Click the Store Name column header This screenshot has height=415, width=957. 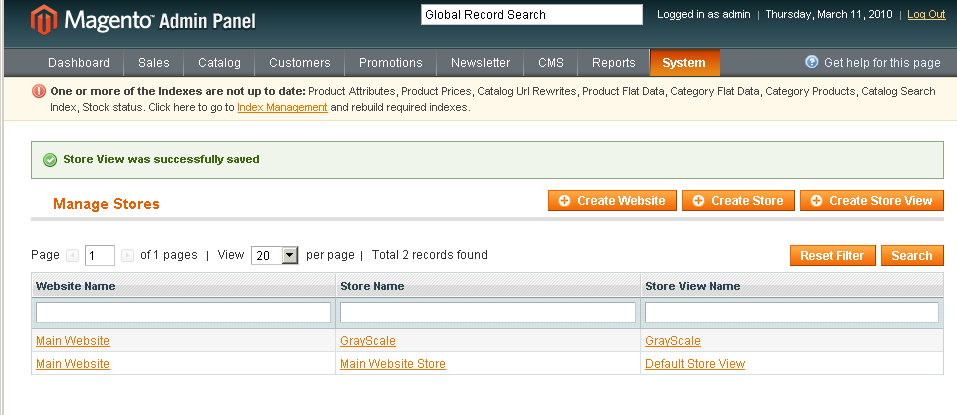click(488, 286)
